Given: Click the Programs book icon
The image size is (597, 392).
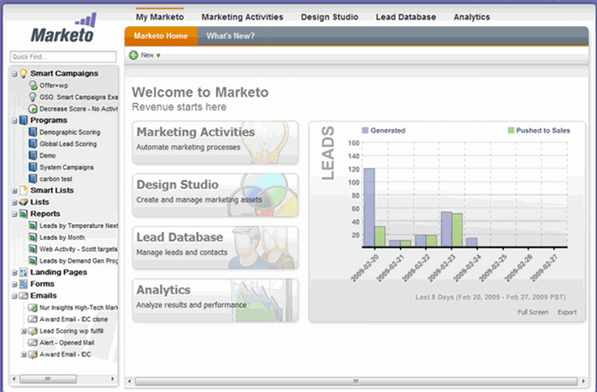Looking at the screenshot, I should tap(24, 120).
